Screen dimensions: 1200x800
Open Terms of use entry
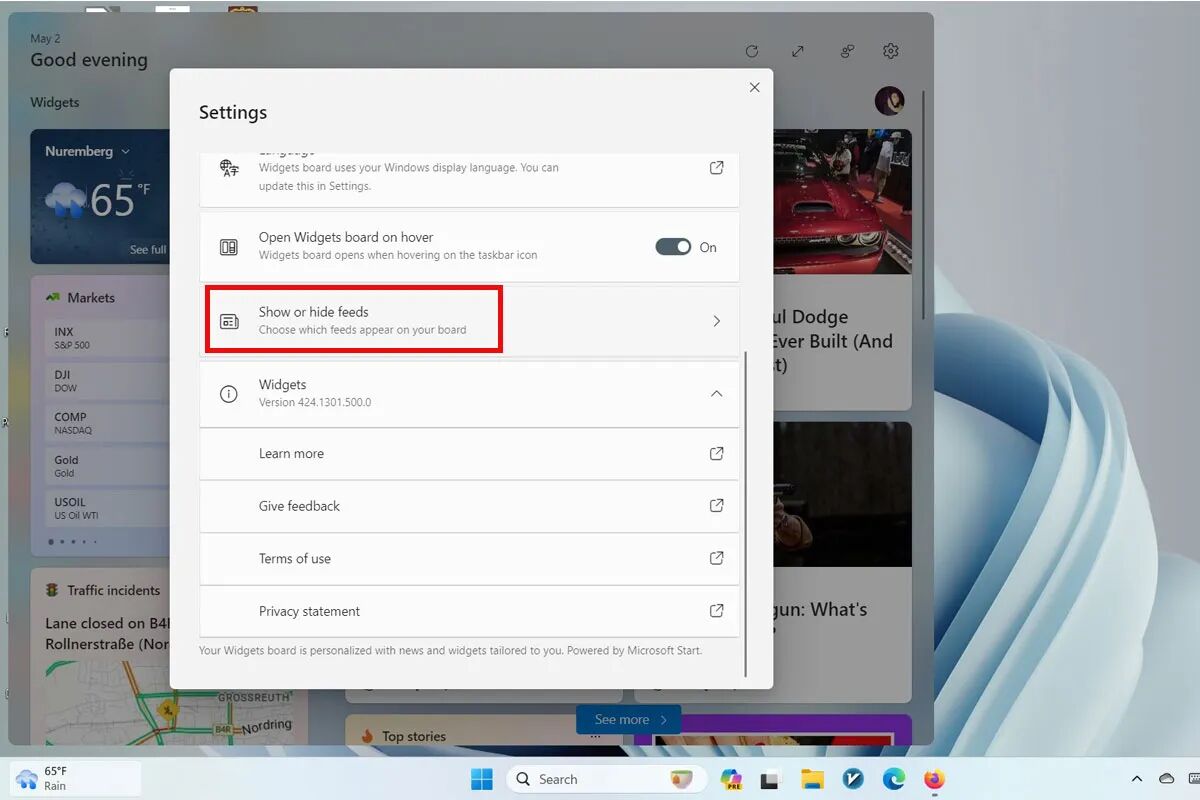(295, 559)
